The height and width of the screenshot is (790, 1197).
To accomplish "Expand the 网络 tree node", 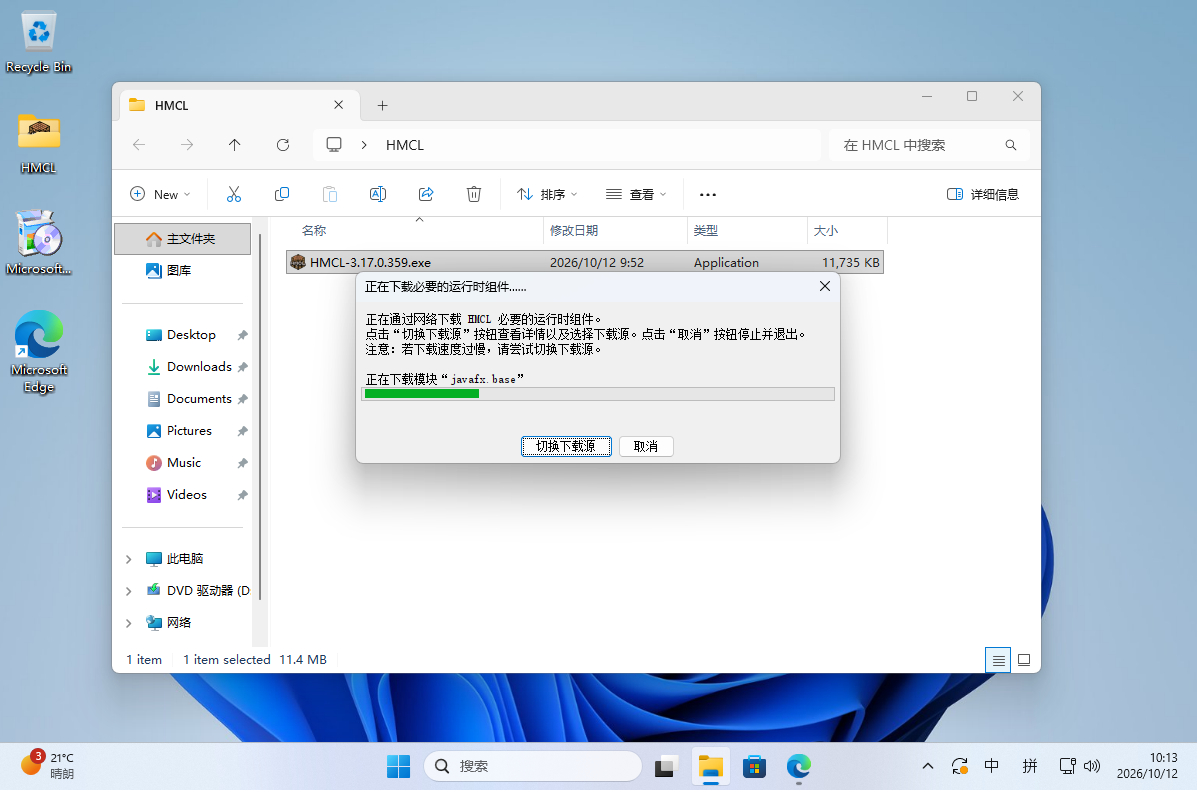I will 128,623.
